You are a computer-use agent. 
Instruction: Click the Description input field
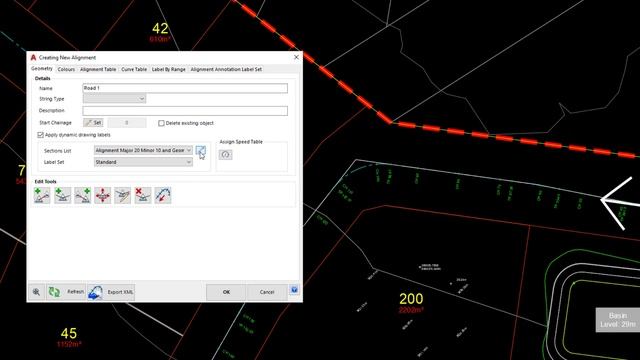click(x=185, y=111)
